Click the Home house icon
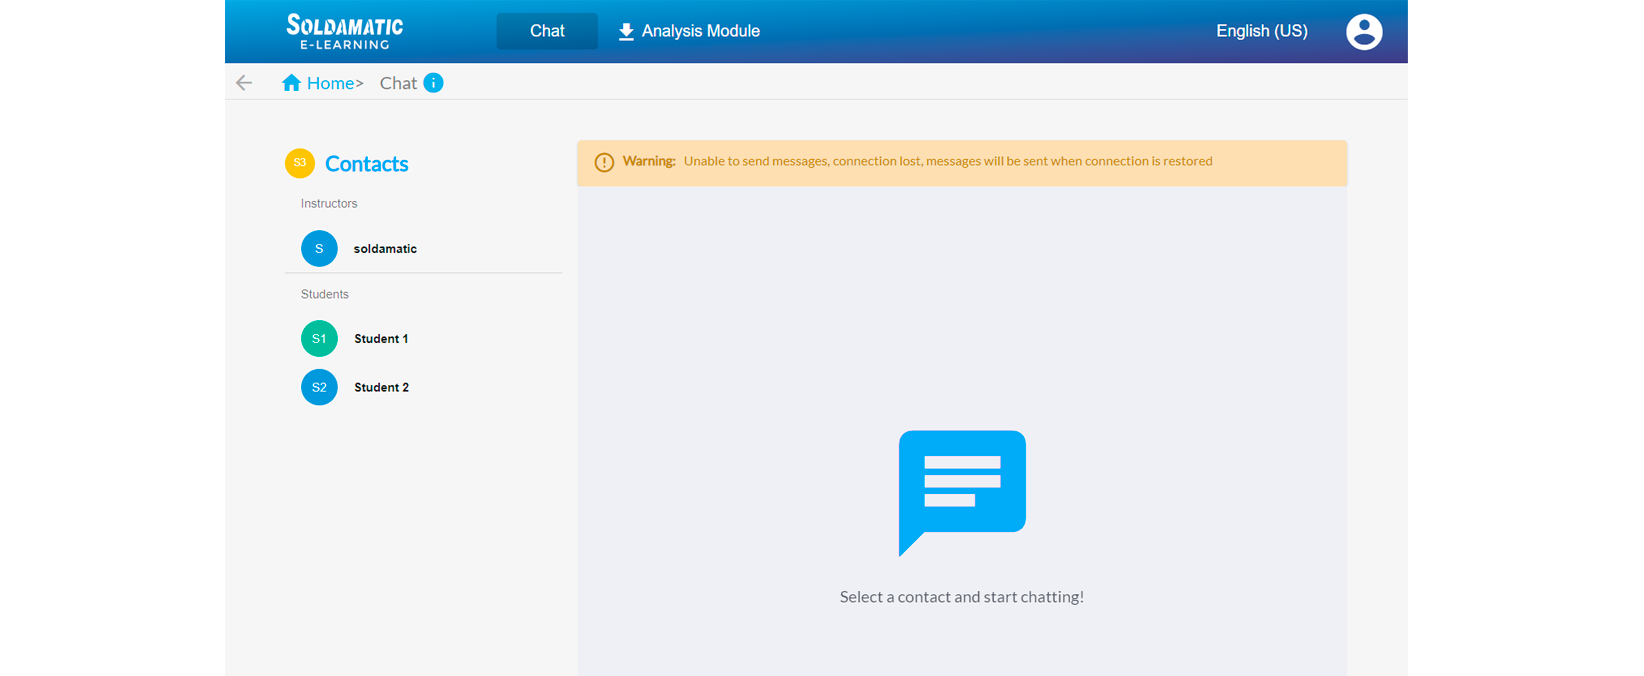Viewport: 1644px width, 676px height. tap(291, 83)
